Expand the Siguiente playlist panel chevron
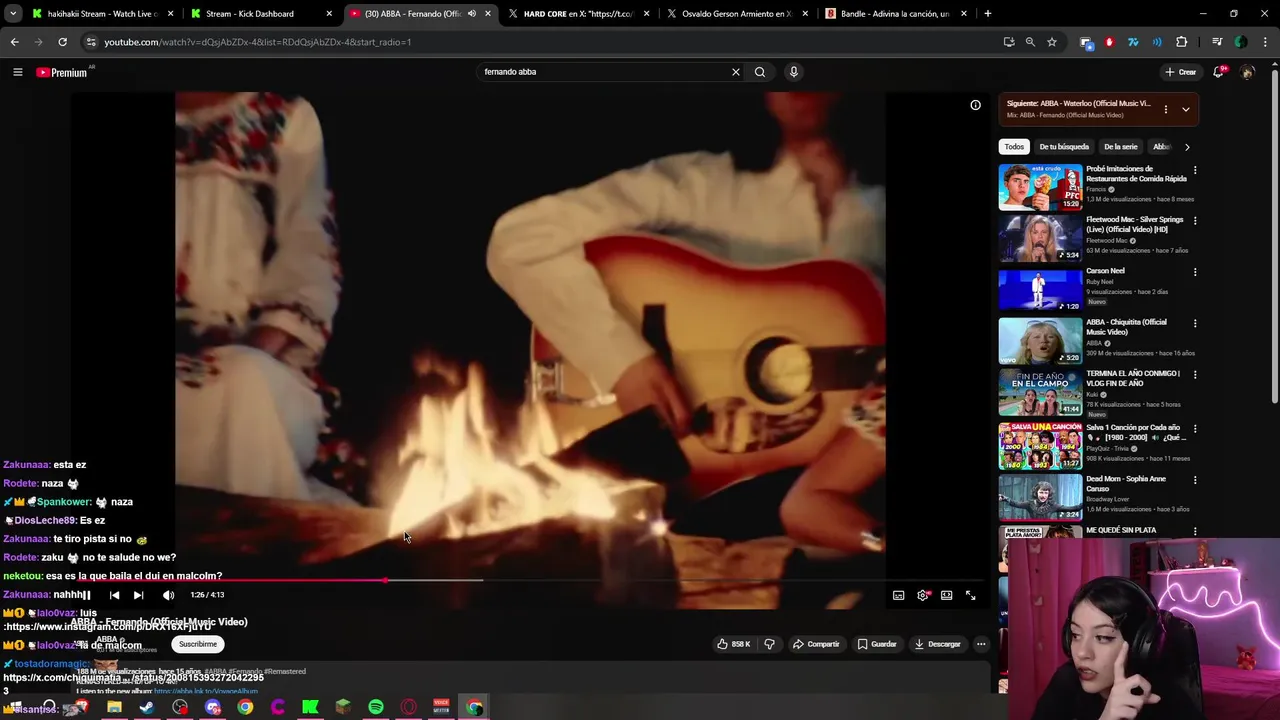Screen dimensions: 1280x720 [1185, 110]
